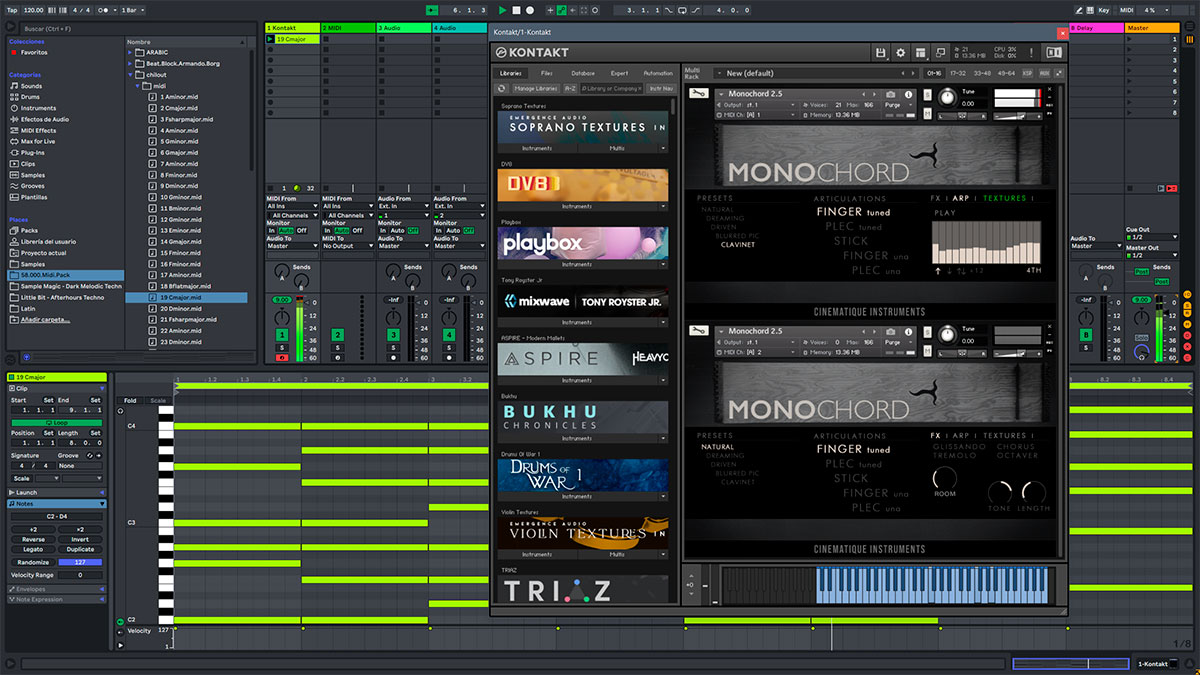Image resolution: width=1200 pixels, height=675 pixels.
Task: Toggle Kontakt minimized view icon
Action: [941, 52]
